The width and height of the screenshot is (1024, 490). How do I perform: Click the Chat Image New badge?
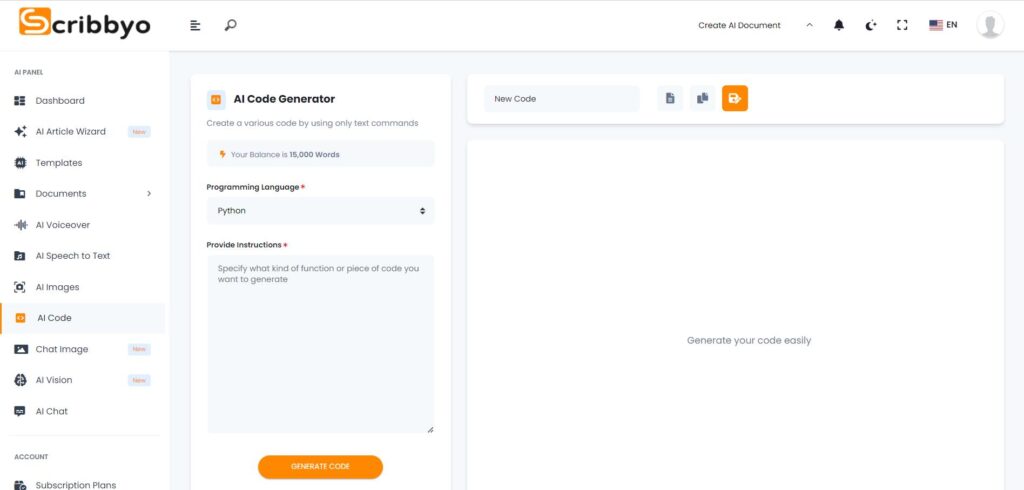(139, 349)
